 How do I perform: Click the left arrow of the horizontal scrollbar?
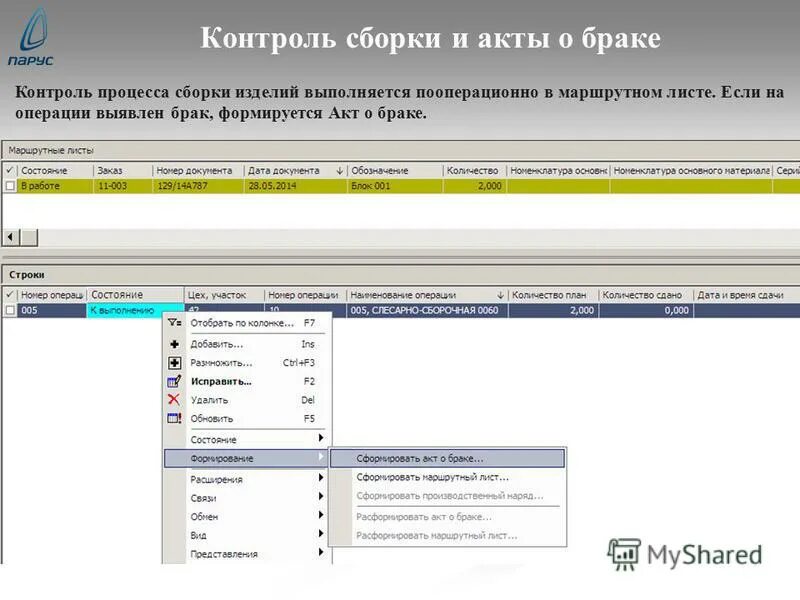[x=9, y=234]
